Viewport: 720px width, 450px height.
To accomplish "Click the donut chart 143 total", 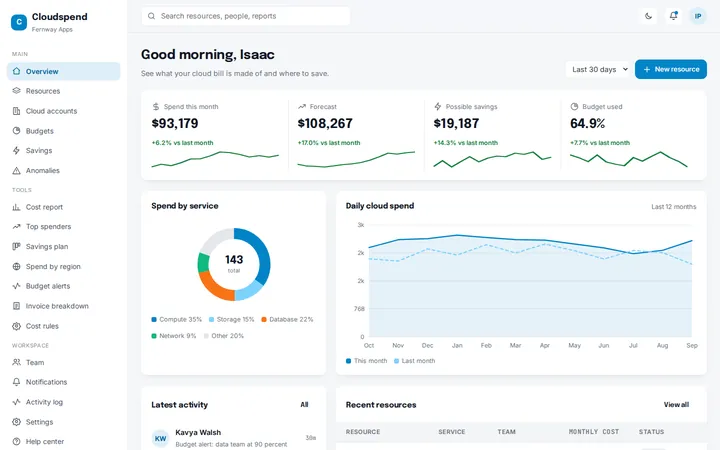I will (234, 264).
